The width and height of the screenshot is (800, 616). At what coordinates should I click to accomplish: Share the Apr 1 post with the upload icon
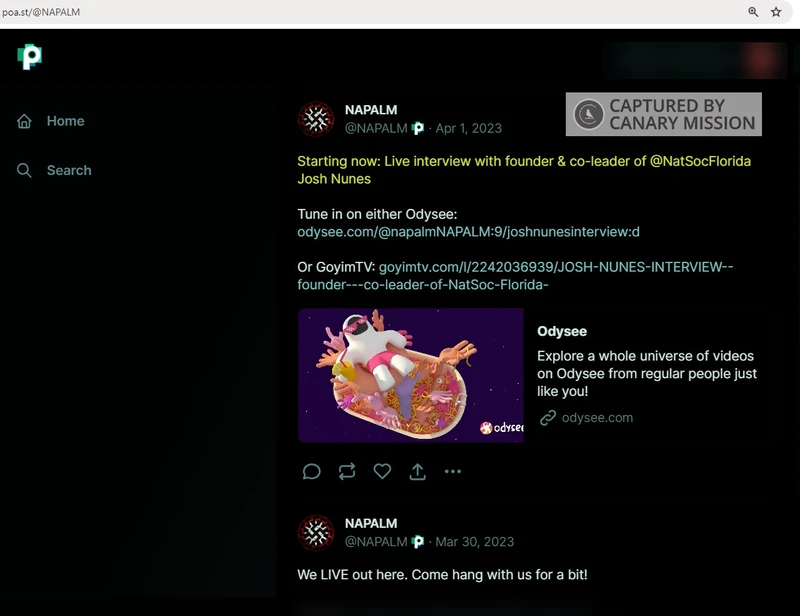[x=417, y=472]
